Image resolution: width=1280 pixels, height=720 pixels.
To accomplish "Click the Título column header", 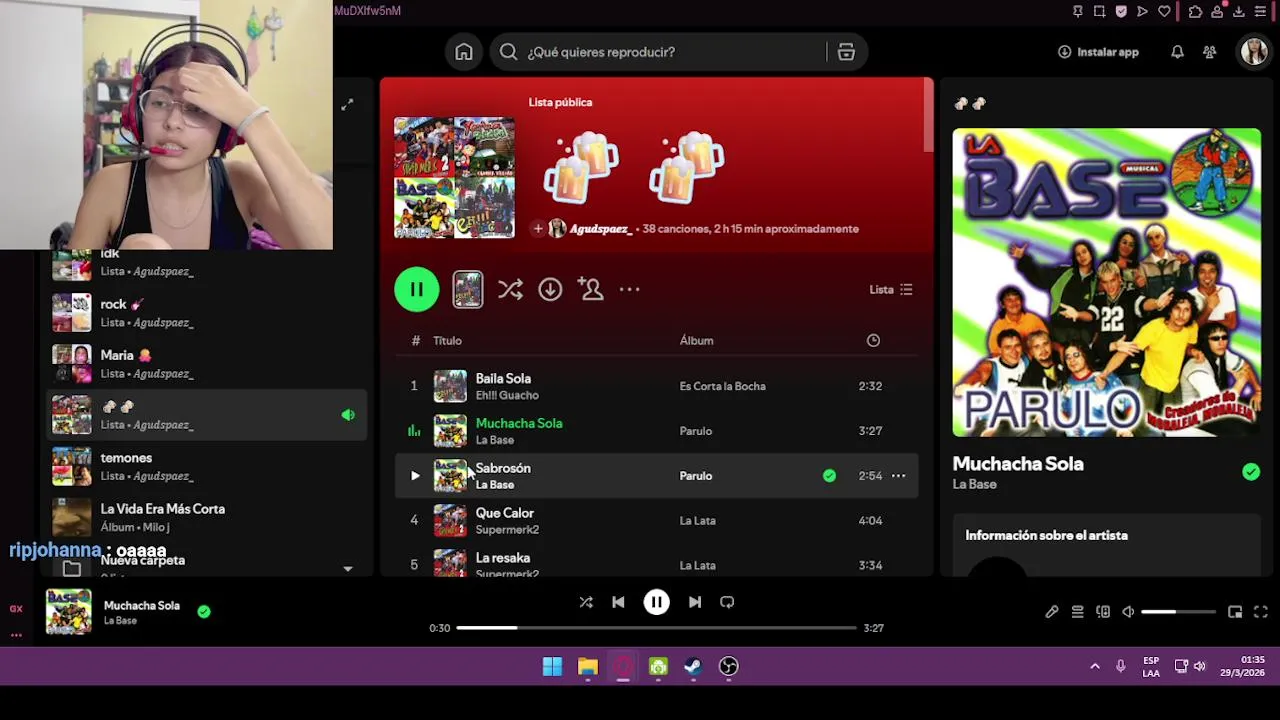I will (x=447, y=341).
